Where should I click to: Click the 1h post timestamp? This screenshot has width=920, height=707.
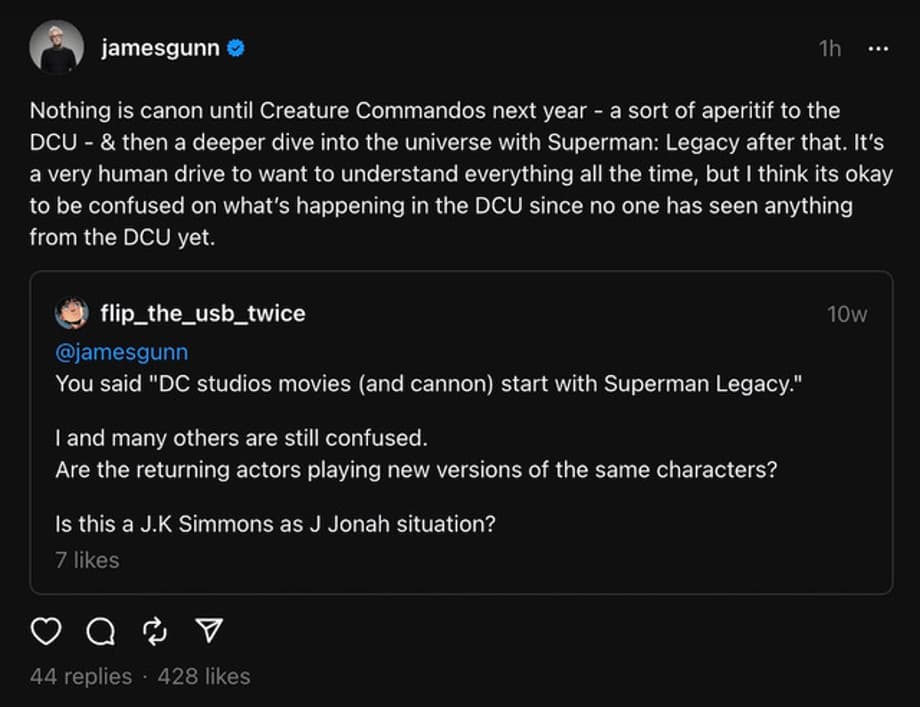[830, 49]
